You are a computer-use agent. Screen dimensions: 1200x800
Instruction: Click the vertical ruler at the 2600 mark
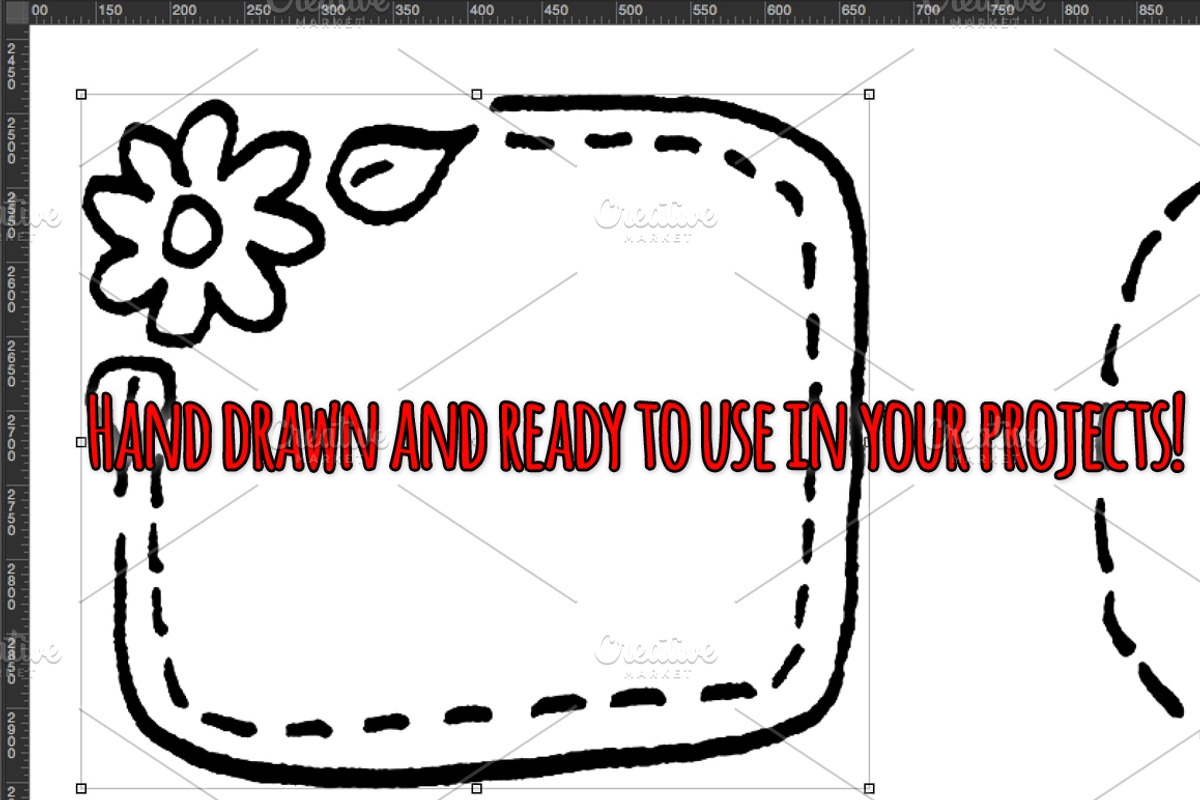[12, 287]
